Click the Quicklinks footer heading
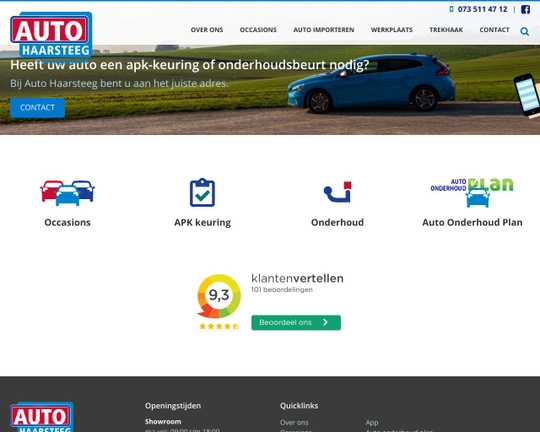Screen dimensions: 540x432 [299, 406]
